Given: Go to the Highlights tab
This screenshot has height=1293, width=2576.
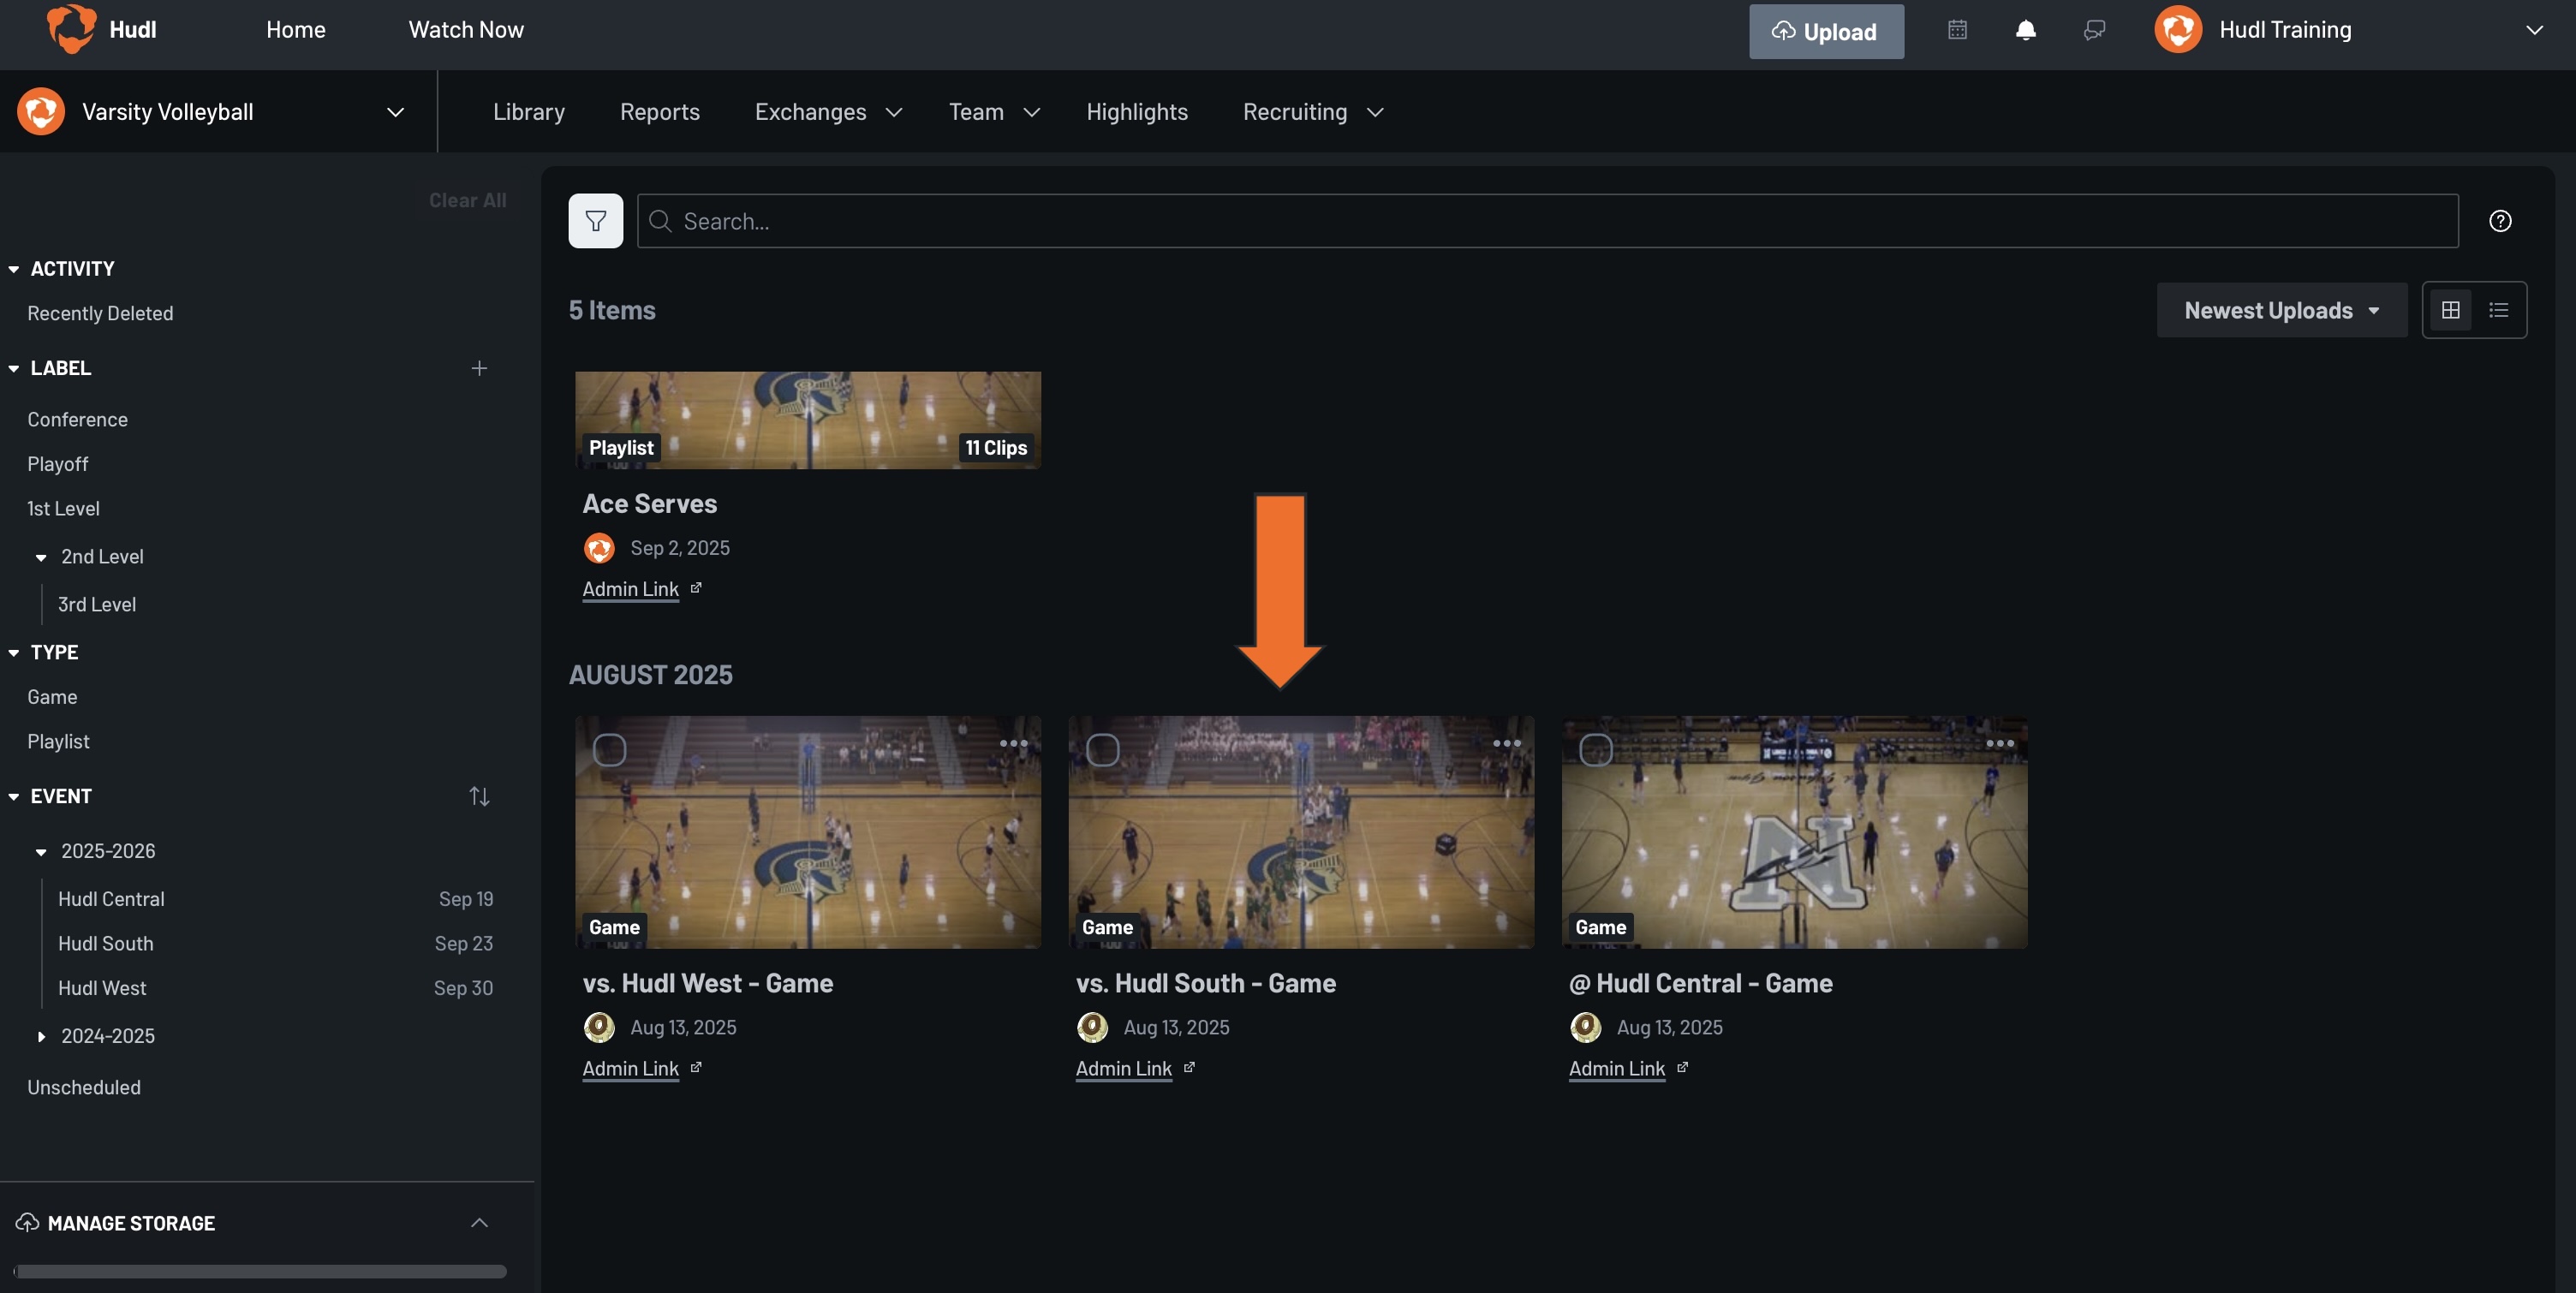Looking at the screenshot, I should [x=1136, y=112].
